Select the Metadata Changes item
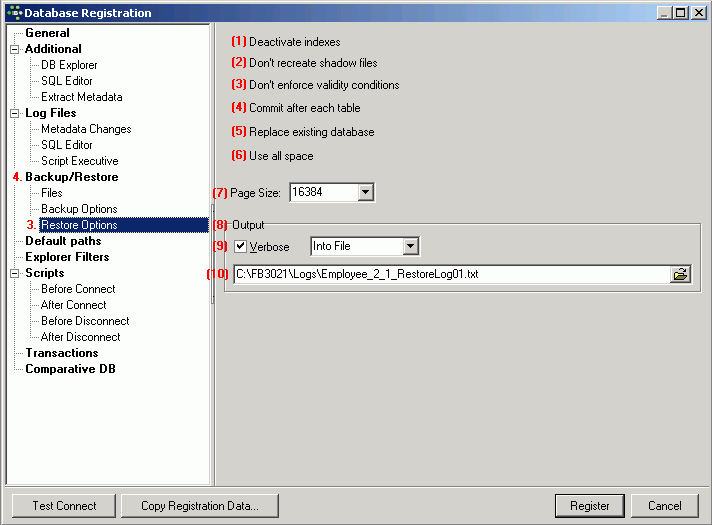Image resolution: width=712 pixels, height=525 pixels. tap(86, 129)
